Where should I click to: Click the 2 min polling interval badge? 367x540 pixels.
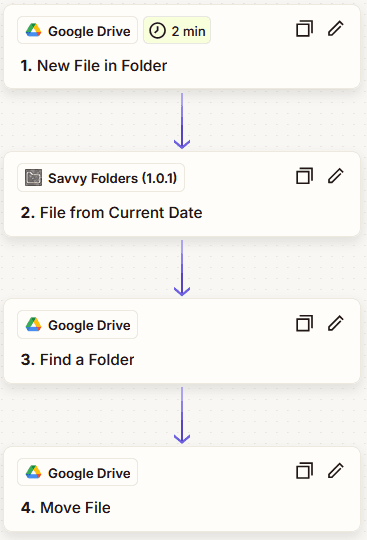tap(177, 30)
